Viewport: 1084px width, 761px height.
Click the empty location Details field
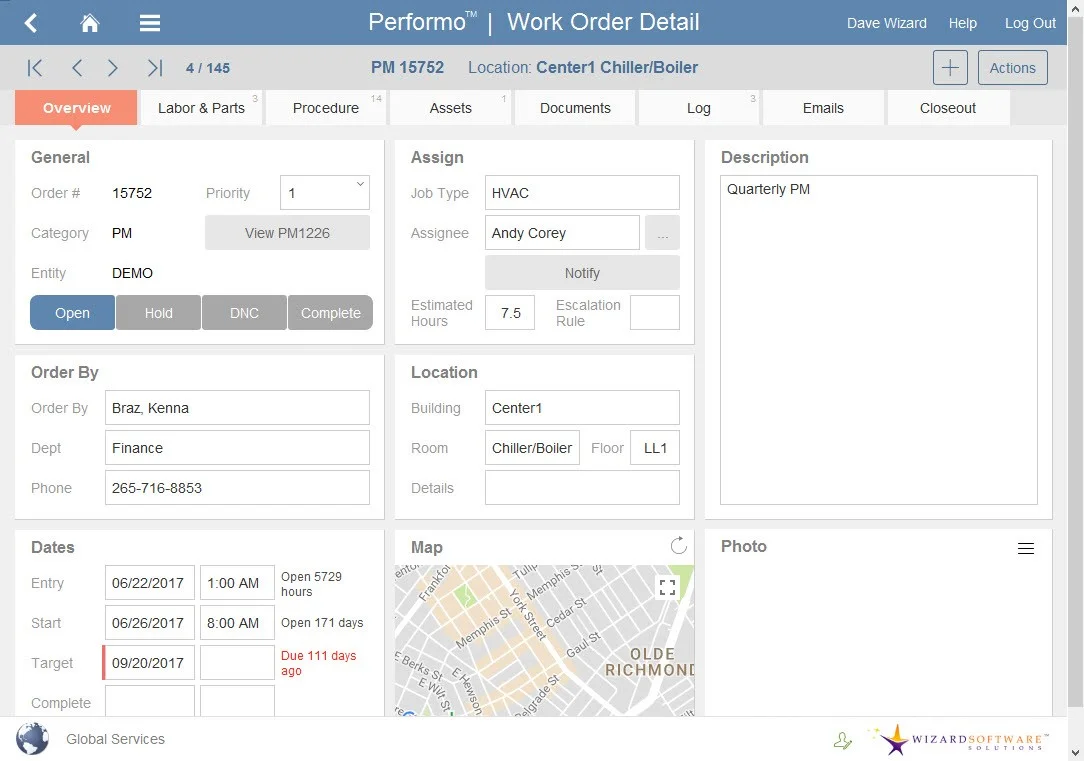pyautogui.click(x=582, y=488)
